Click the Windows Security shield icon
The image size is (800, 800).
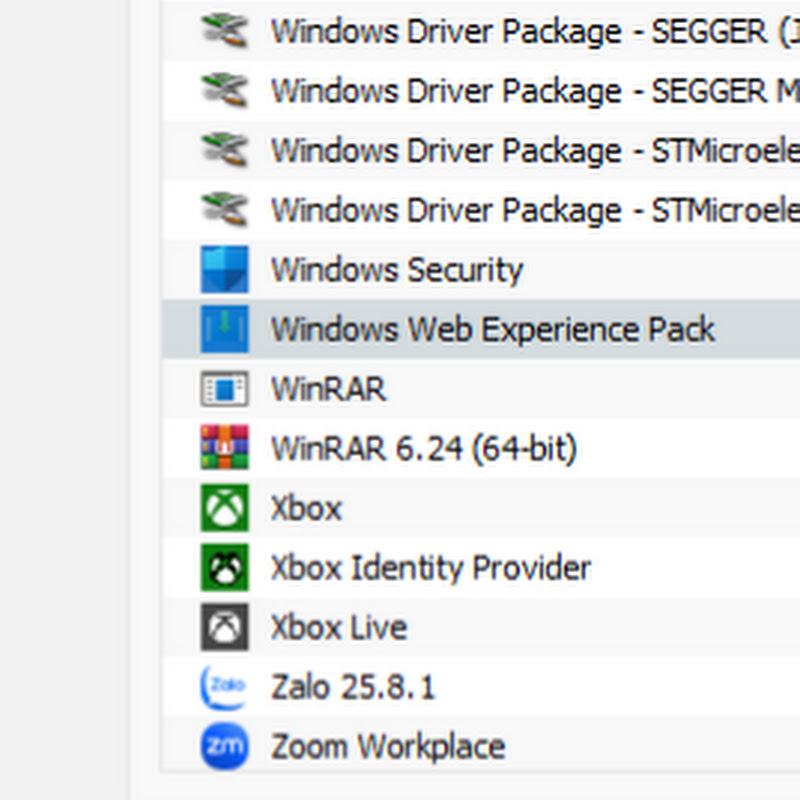point(224,269)
